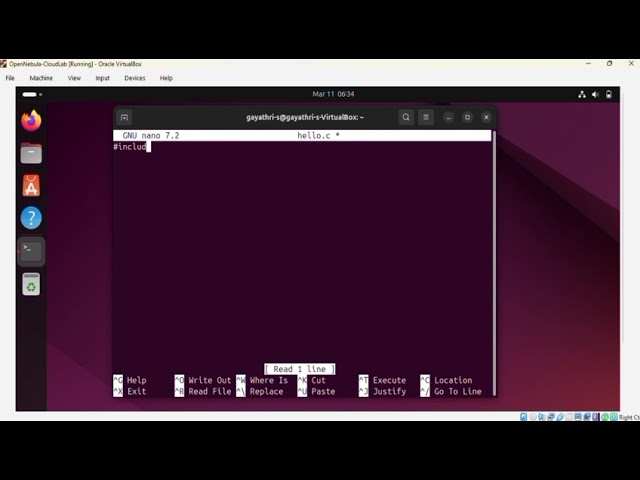The image size is (640, 480).
Task: Open the Input menu
Action: coord(102,78)
